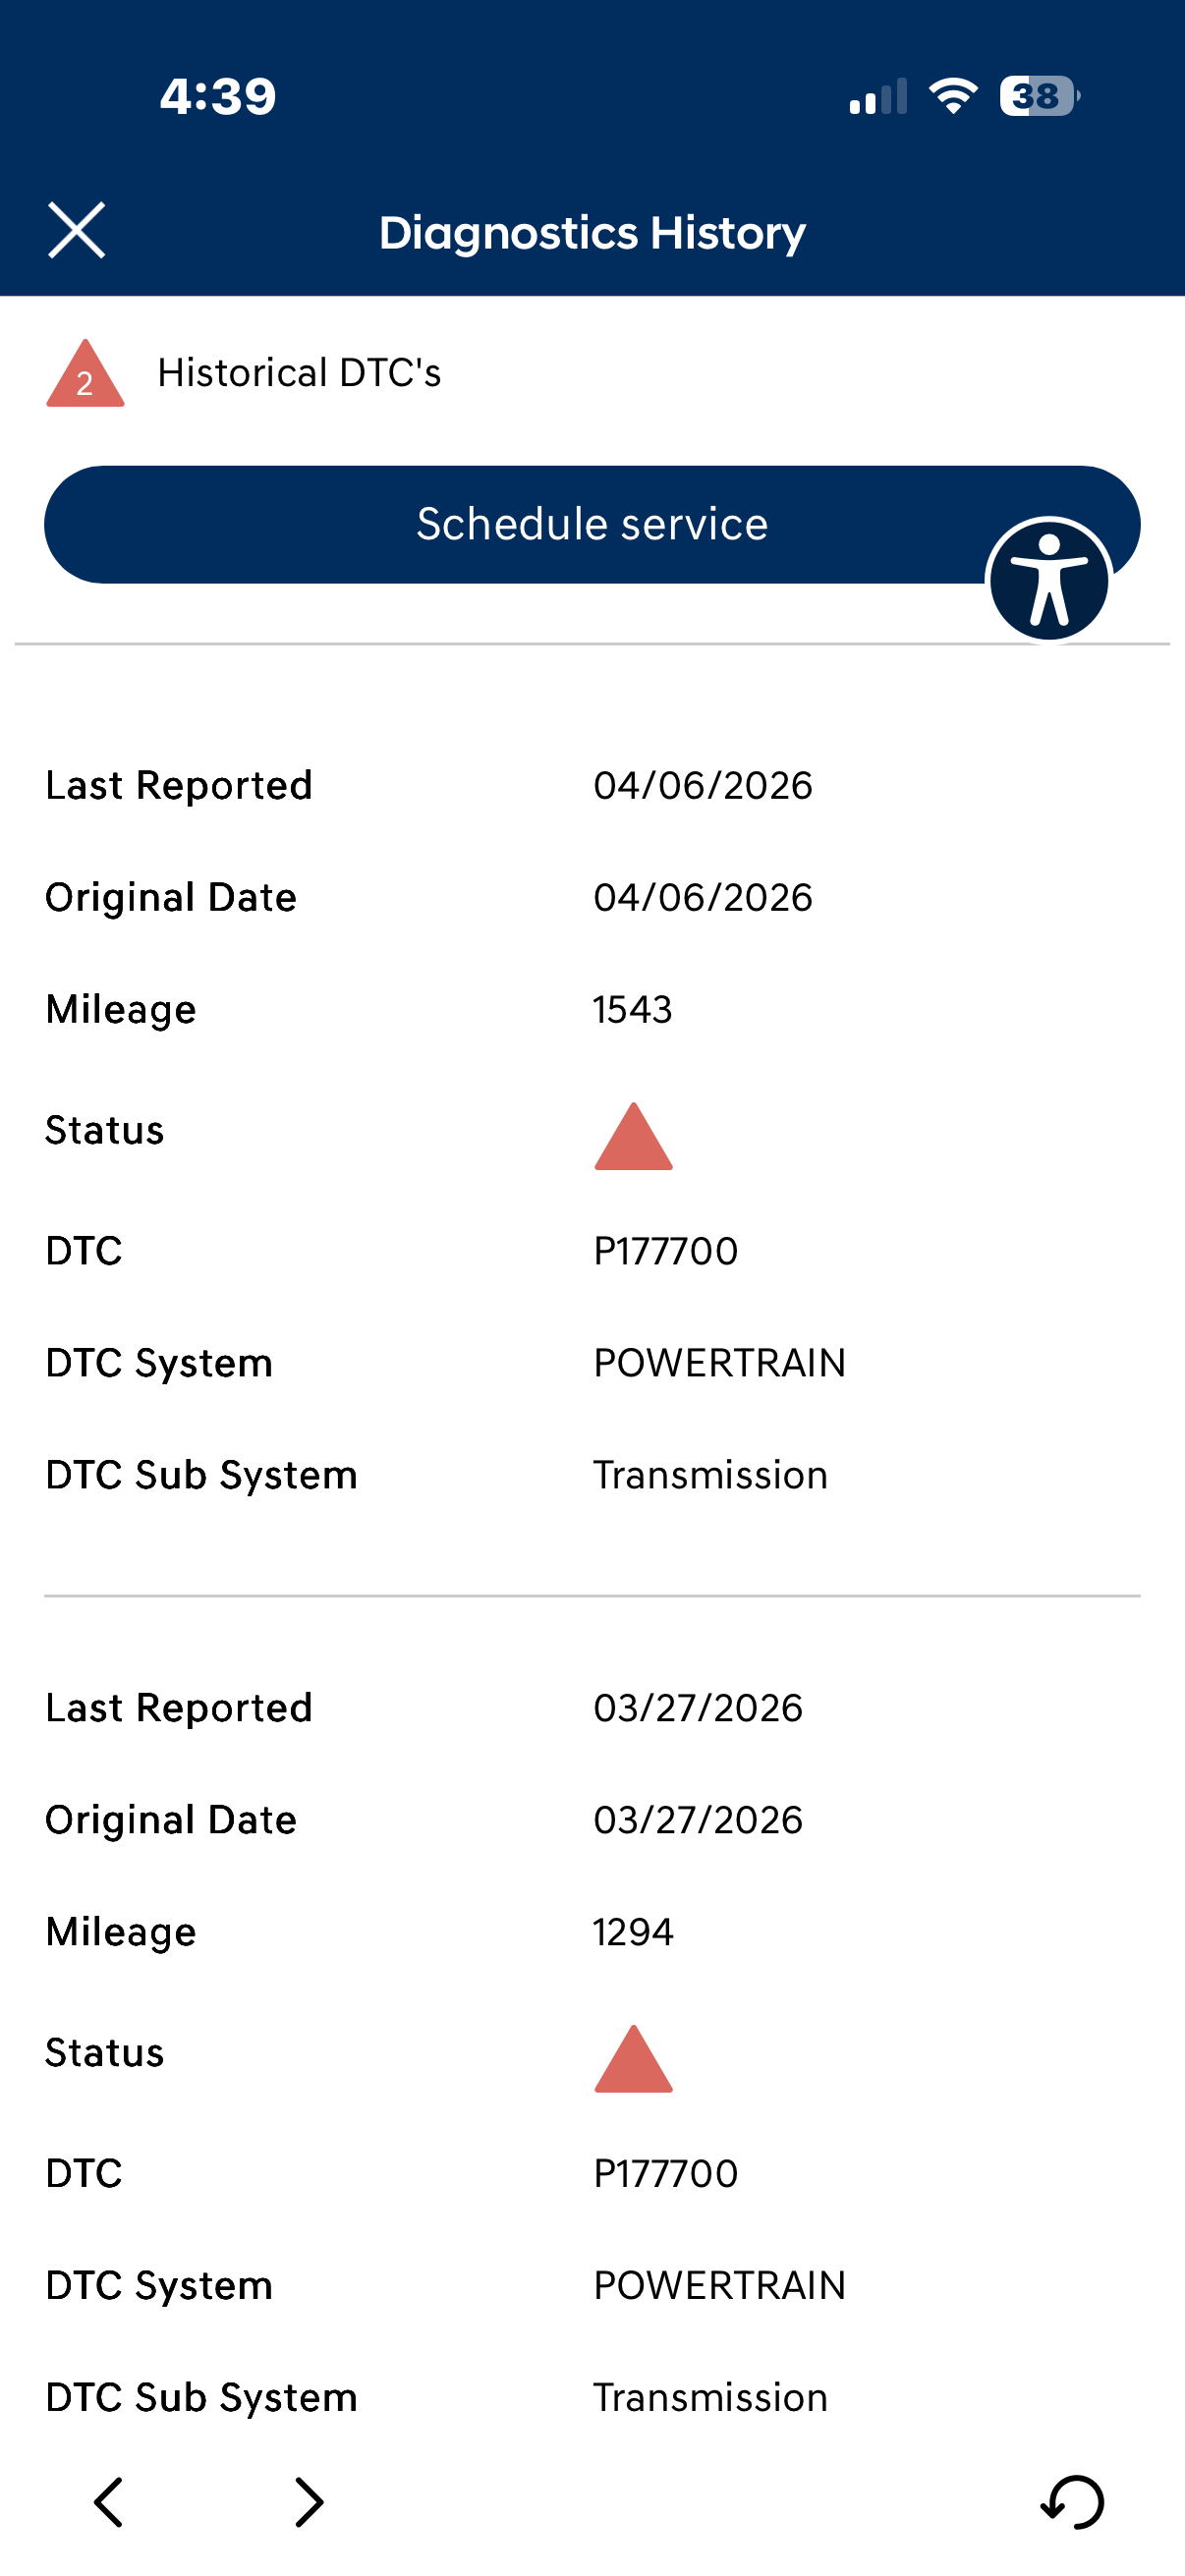Tap the red status triangle for 04/06/2026 entry
The image size is (1185, 2576).
click(x=633, y=1138)
